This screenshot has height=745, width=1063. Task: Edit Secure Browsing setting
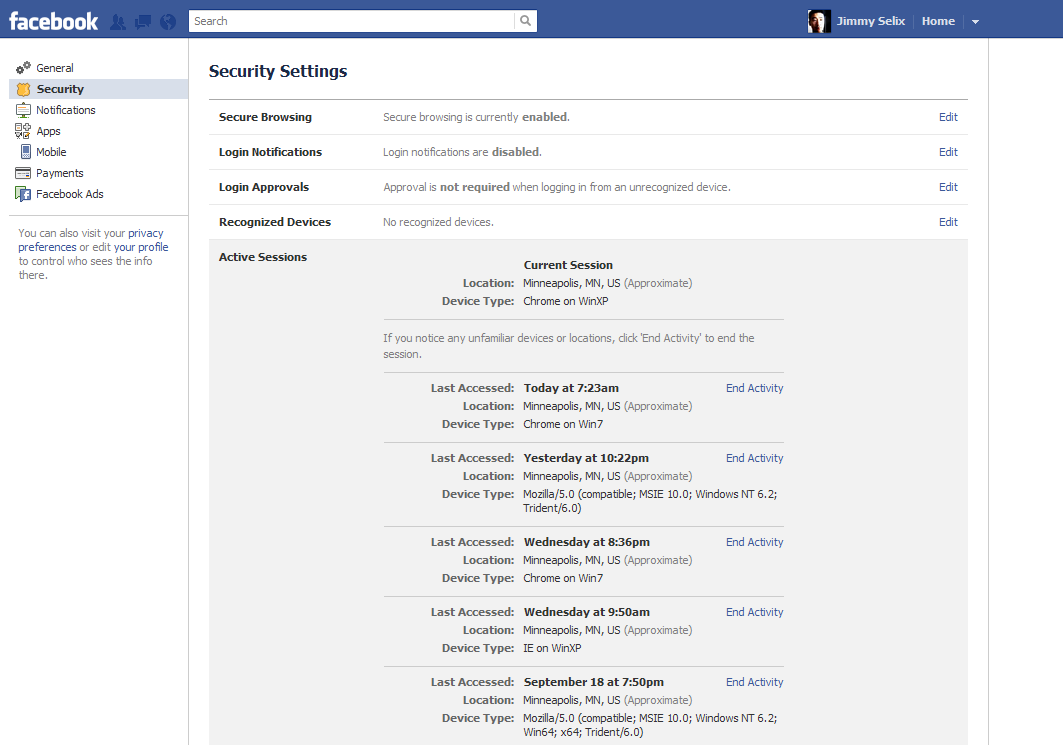click(x=948, y=117)
